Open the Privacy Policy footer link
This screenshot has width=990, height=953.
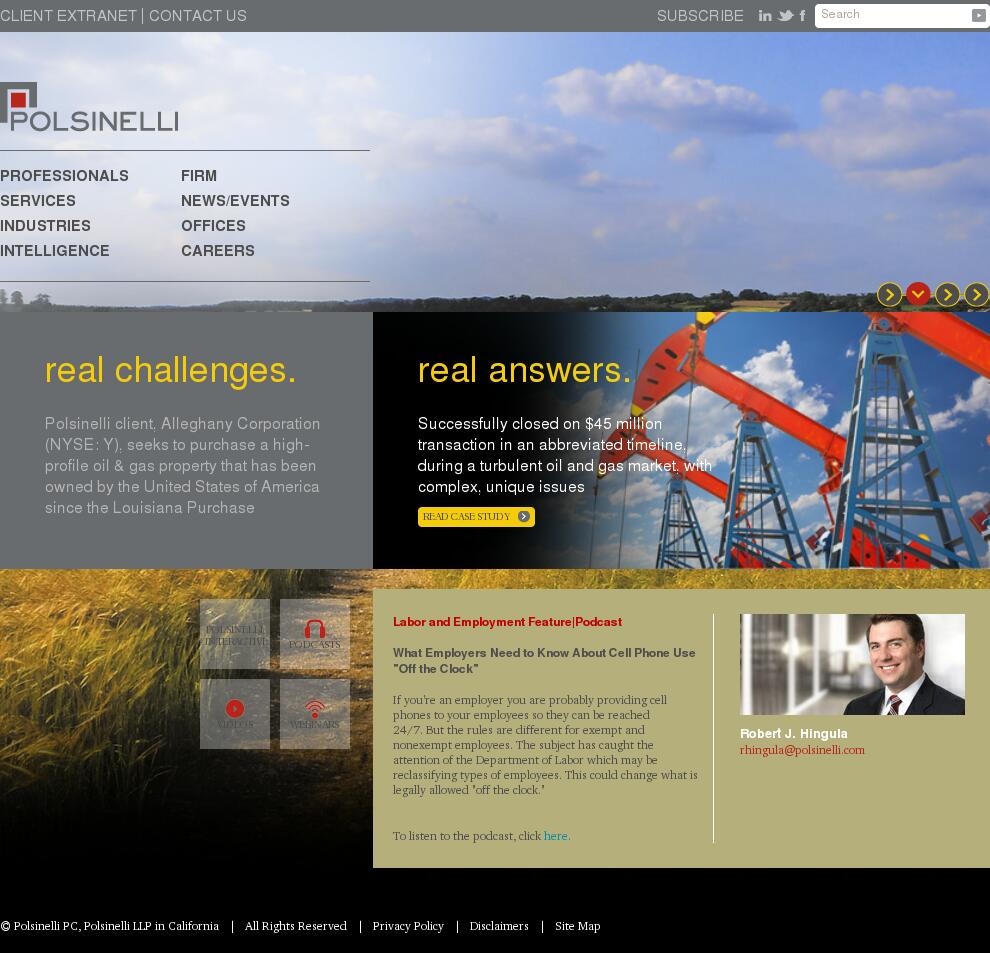(408, 926)
